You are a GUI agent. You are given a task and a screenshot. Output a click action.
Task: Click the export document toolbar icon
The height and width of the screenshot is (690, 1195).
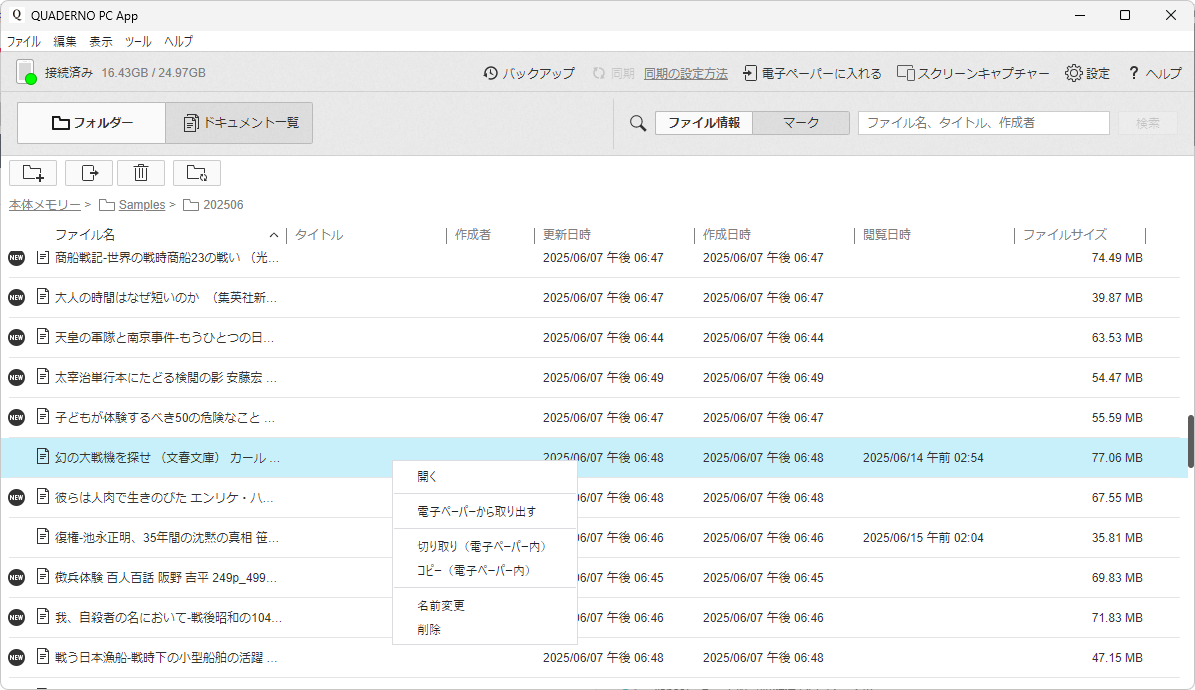coord(89,173)
